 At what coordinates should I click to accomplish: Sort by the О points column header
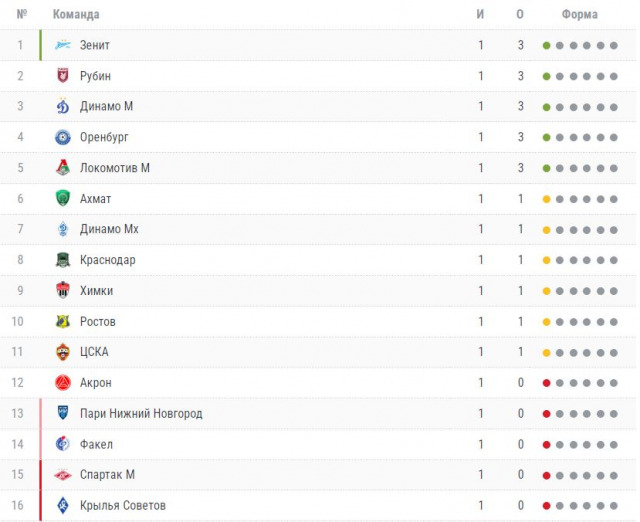(x=520, y=15)
